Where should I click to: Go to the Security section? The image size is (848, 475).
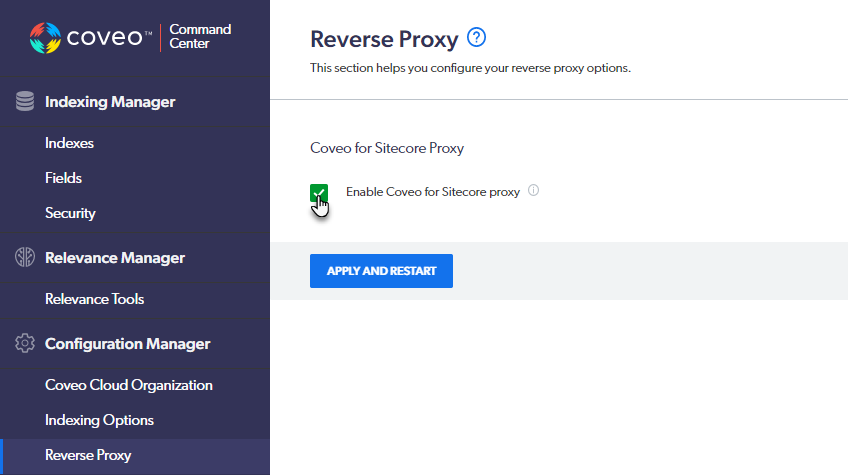click(70, 213)
